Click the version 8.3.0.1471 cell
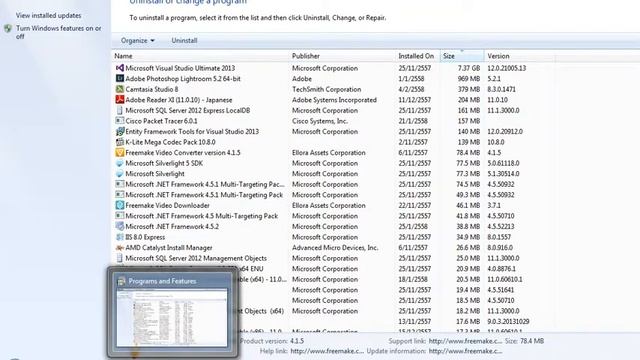 point(501,89)
